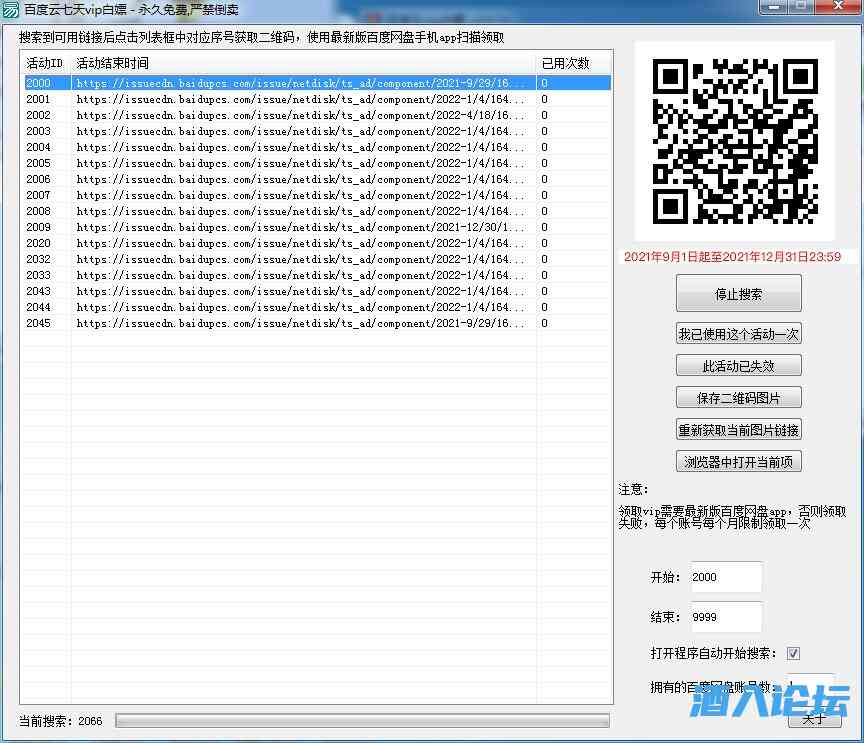Minimize the application window
Screen dimensions: 864x743
click(x=773, y=7)
